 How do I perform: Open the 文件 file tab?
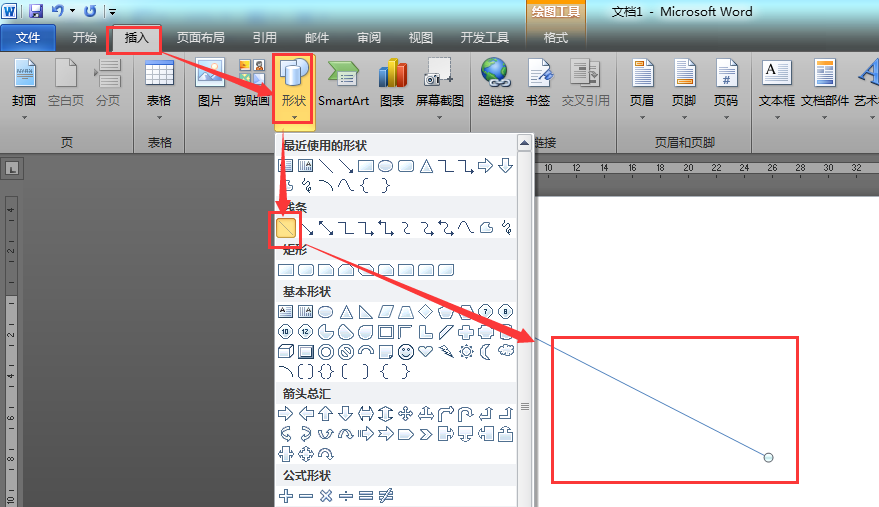(28, 38)
